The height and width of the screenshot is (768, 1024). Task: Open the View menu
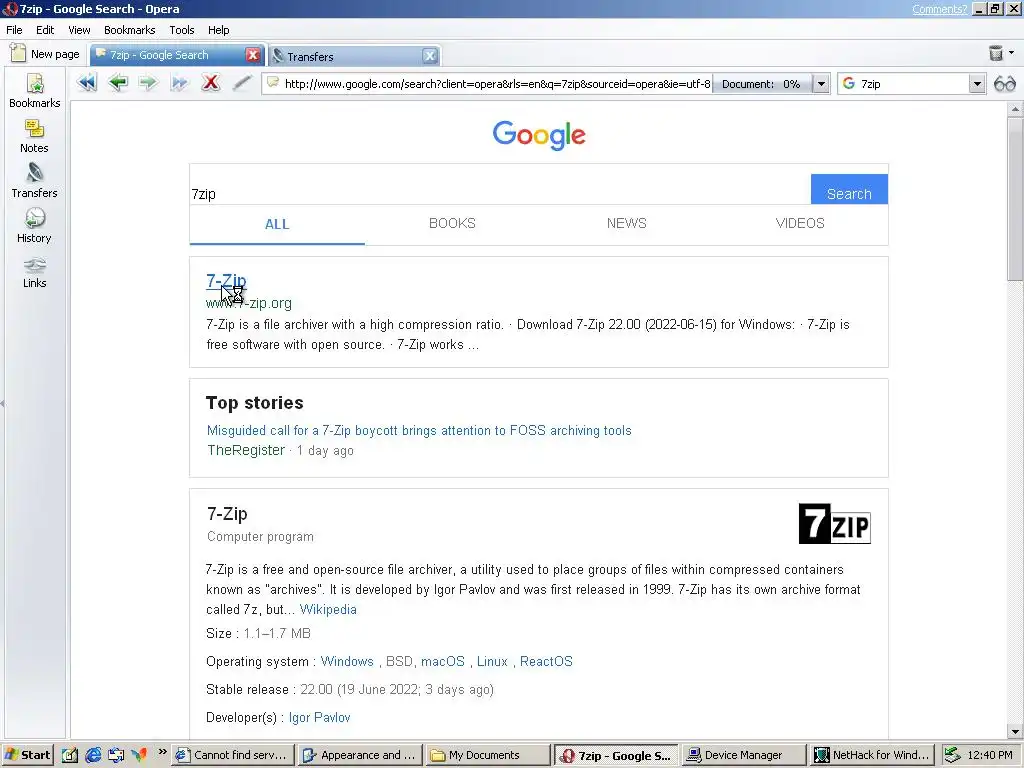click(x=79, y=30)
